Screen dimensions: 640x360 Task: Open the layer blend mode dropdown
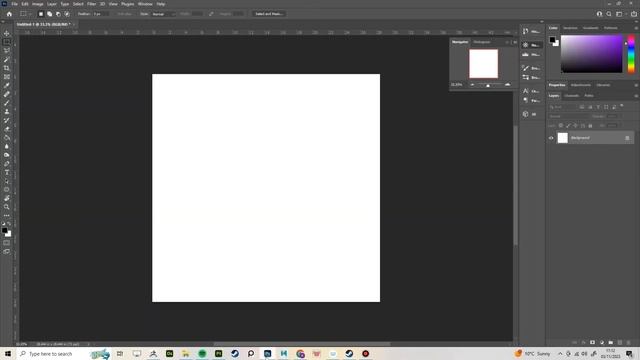[568, 116]
